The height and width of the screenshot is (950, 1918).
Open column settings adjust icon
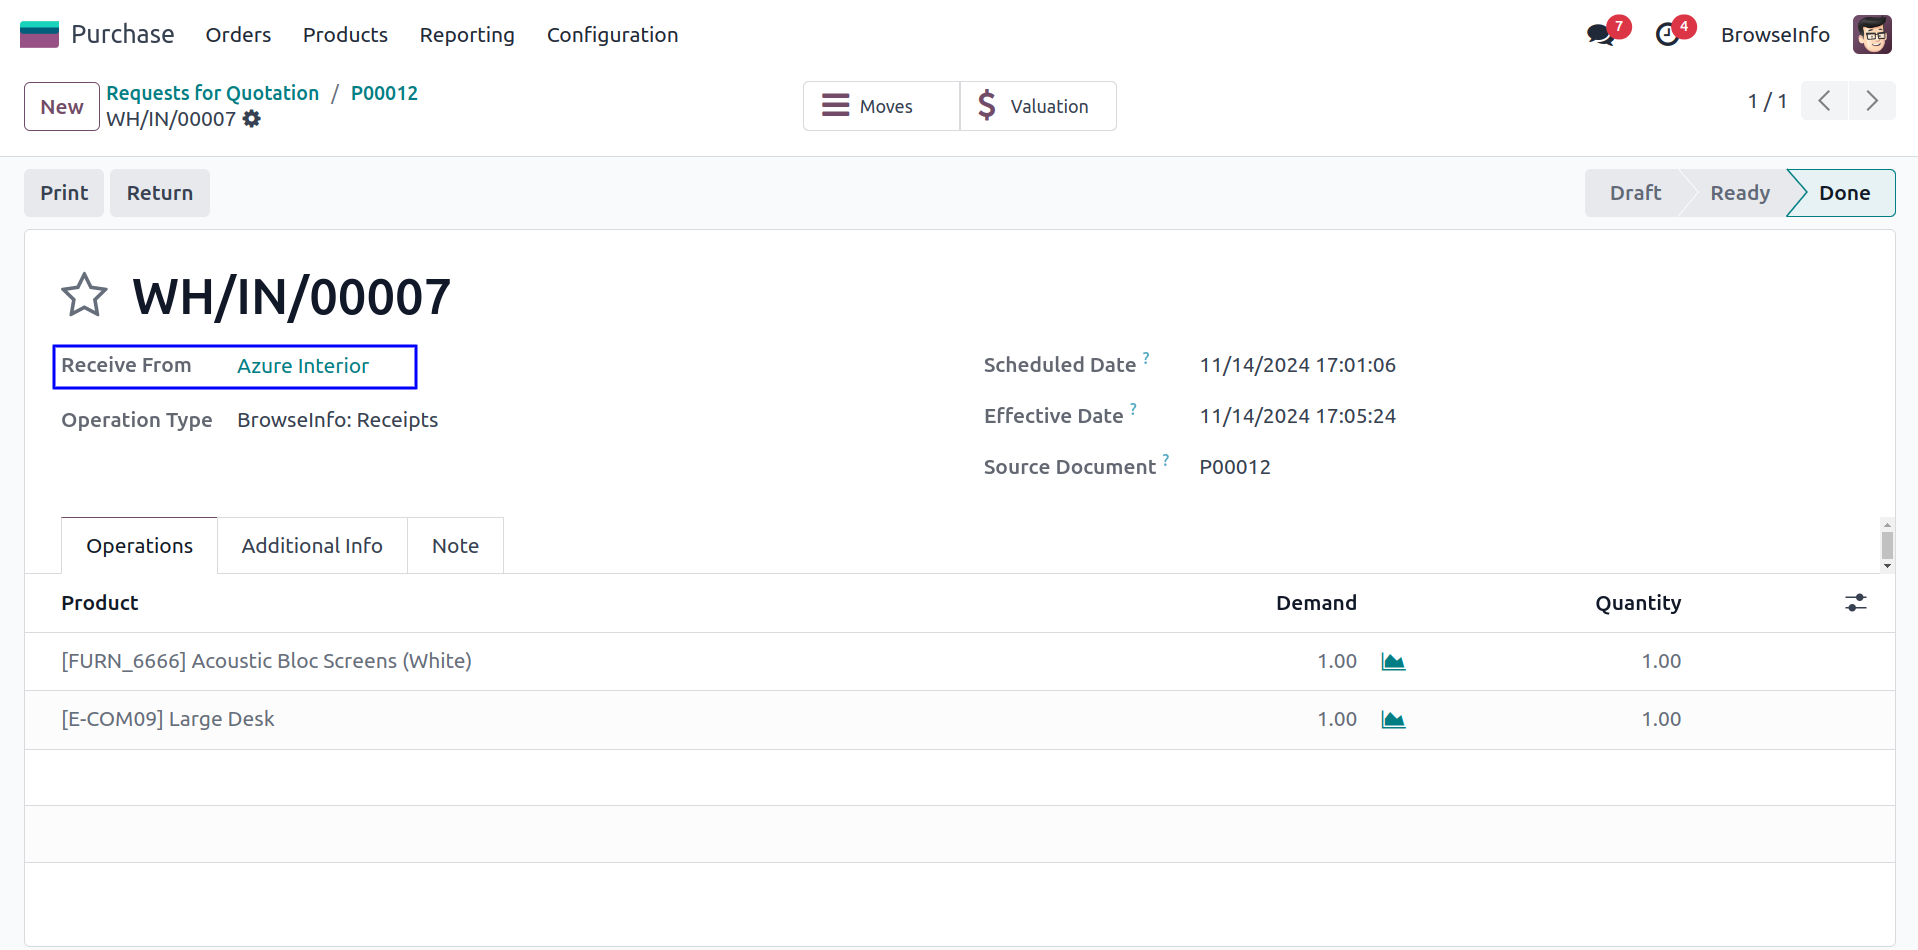point(1855,603)
